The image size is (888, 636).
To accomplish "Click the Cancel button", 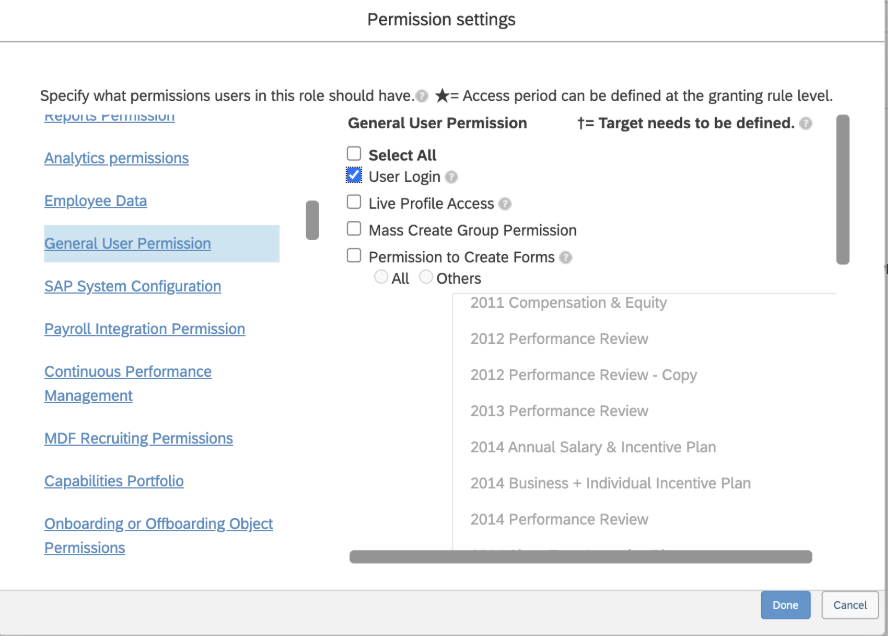I will [x=849, y=605].
